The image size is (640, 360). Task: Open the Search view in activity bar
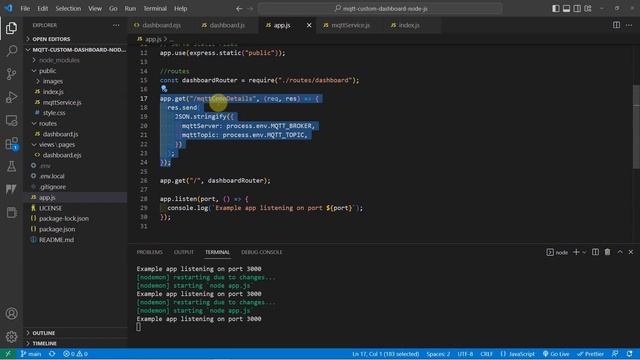tap(11, 51)
